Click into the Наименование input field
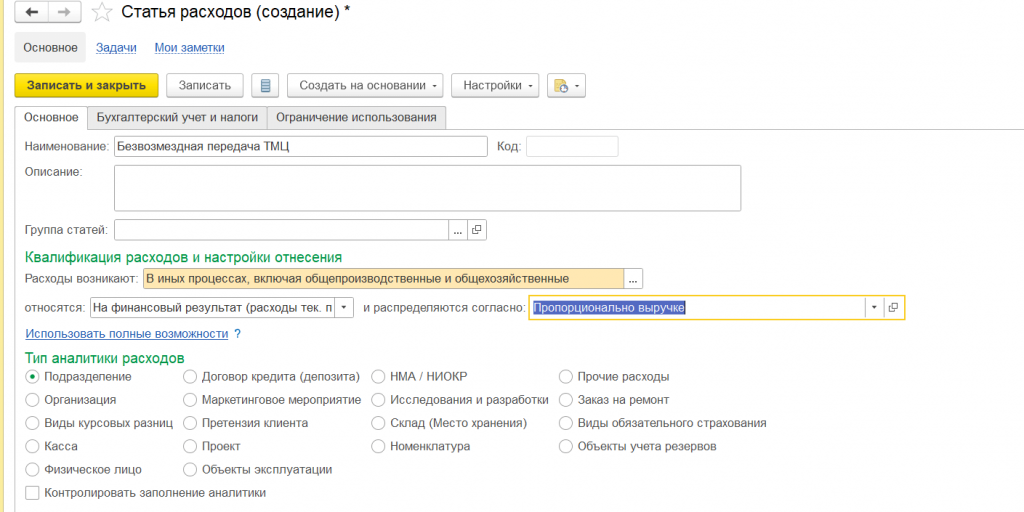This screenshot has height=512, width=1024. (x=300, y=147)
